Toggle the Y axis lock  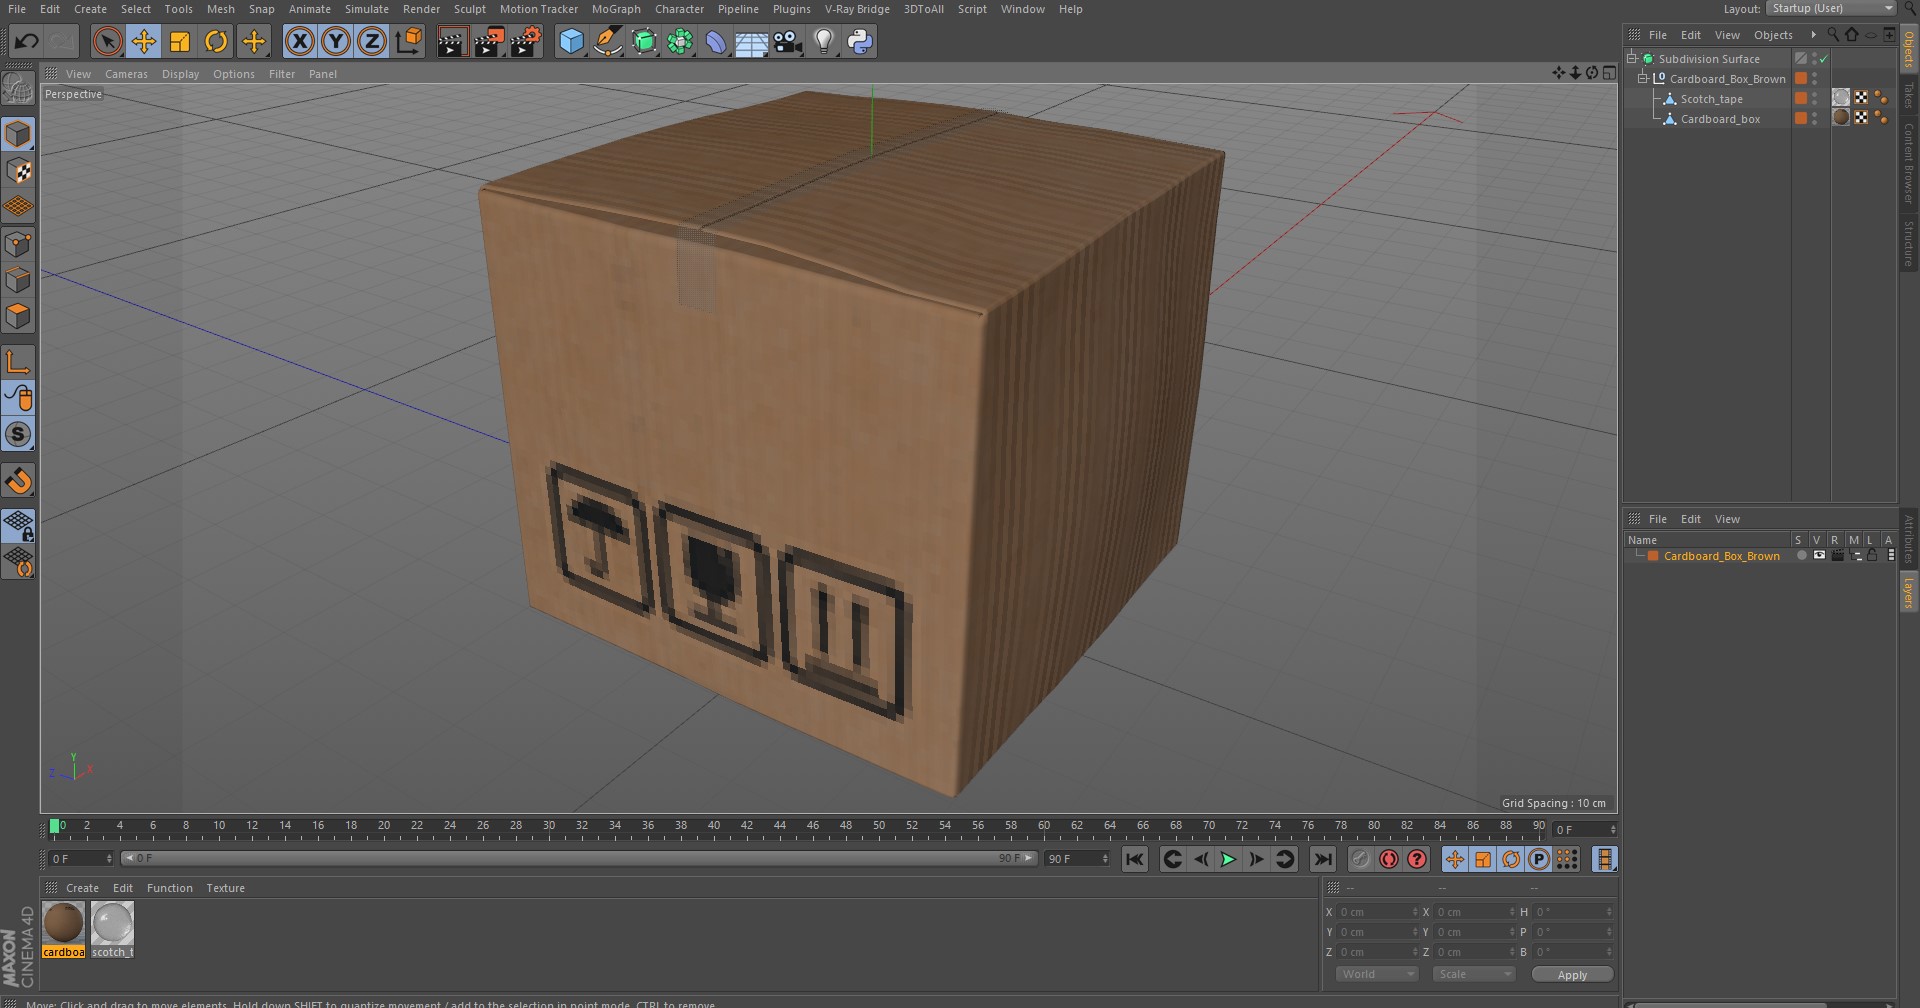[x=336, y=41]
